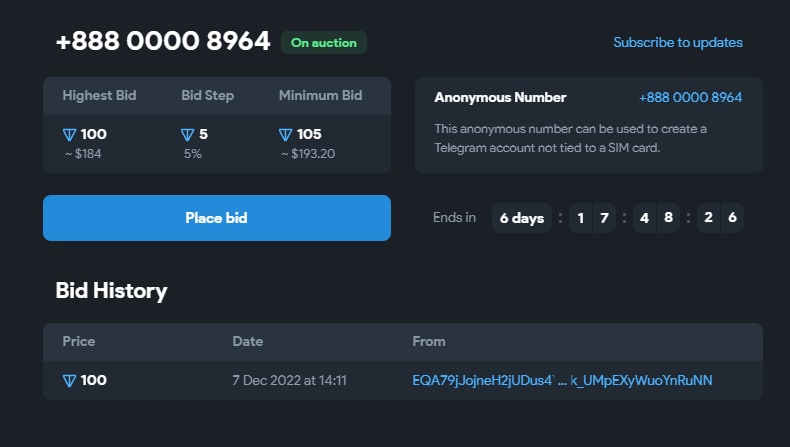
Task: Click the +888 0000 8964 page title
Action: point(163,41)
